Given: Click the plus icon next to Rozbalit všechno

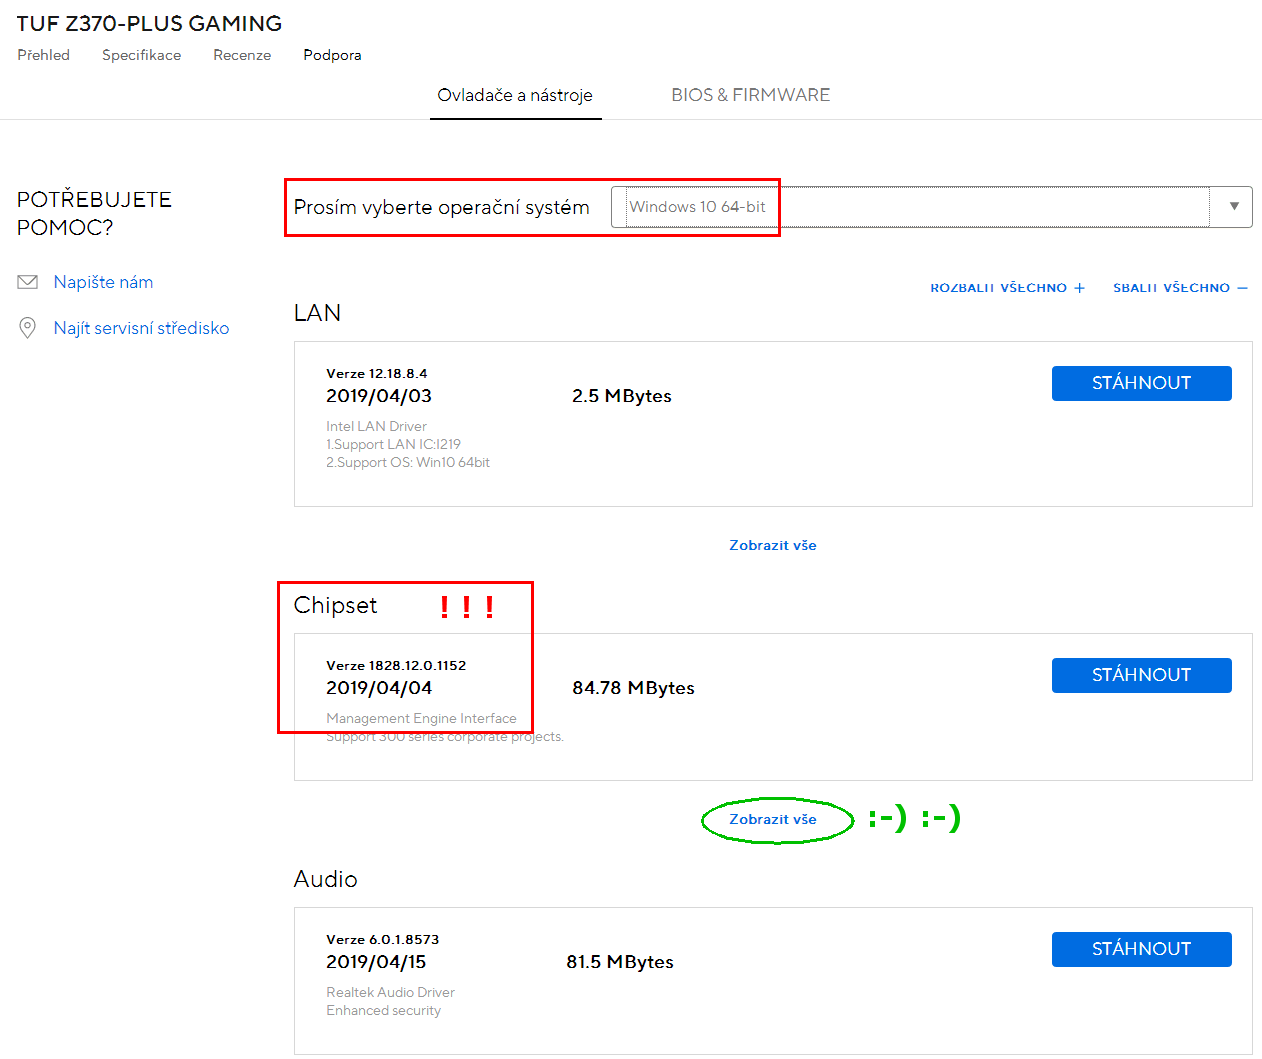Looking at the screenshot, I should pos(1080,288).
